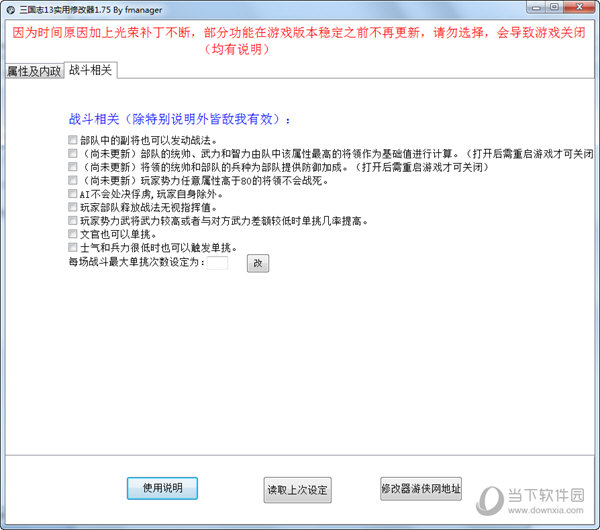This screenshot has height=530, width=600.
Task: Maximize the 三国志13实用修改器 window
Action: coord(554,7)
